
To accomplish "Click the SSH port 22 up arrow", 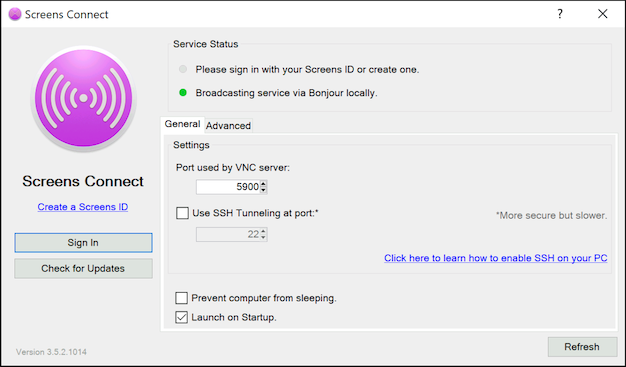I will (263, 231).
